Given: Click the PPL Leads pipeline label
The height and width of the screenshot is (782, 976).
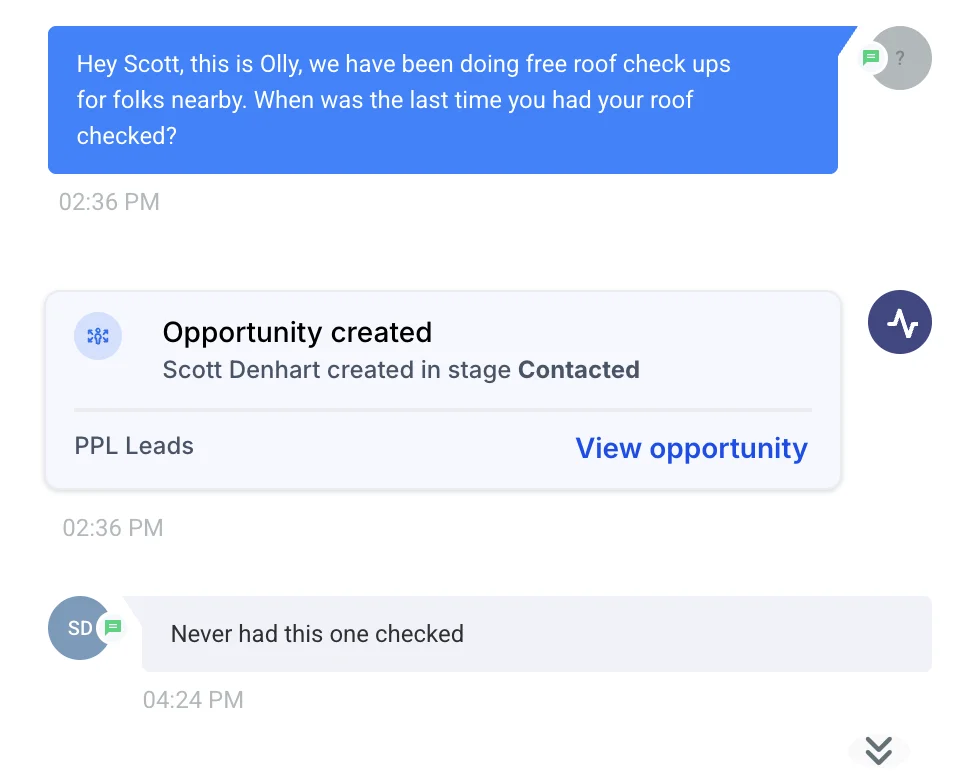Looking at the screenshot, I should click(134, 446).
